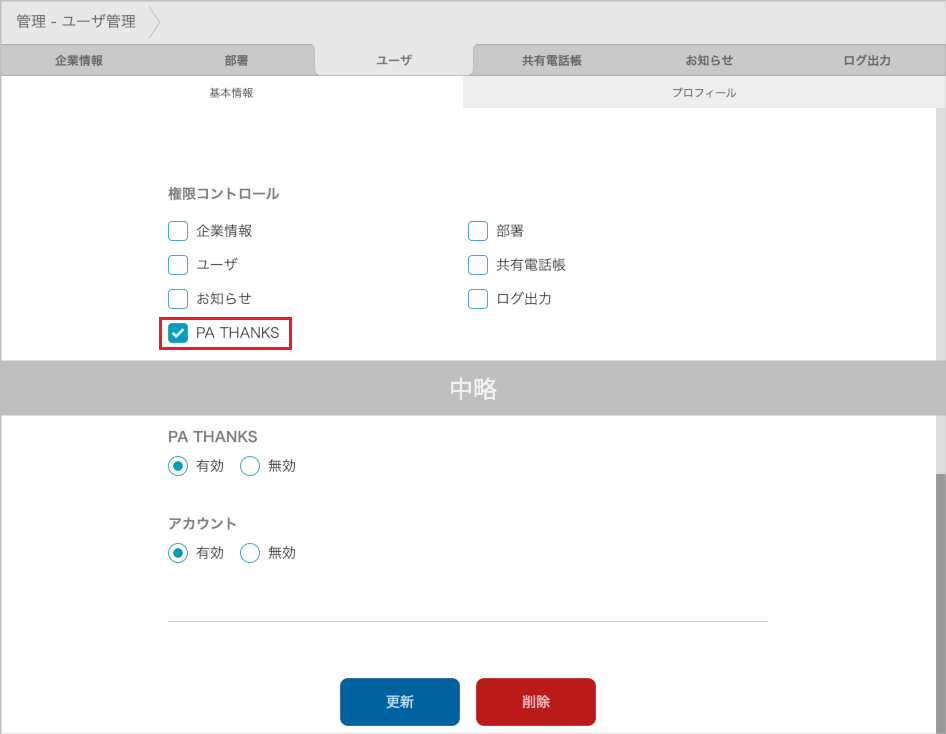946x734 pixels.
Task: Select the ユーザ tab
Action: (x=394, y=60)
